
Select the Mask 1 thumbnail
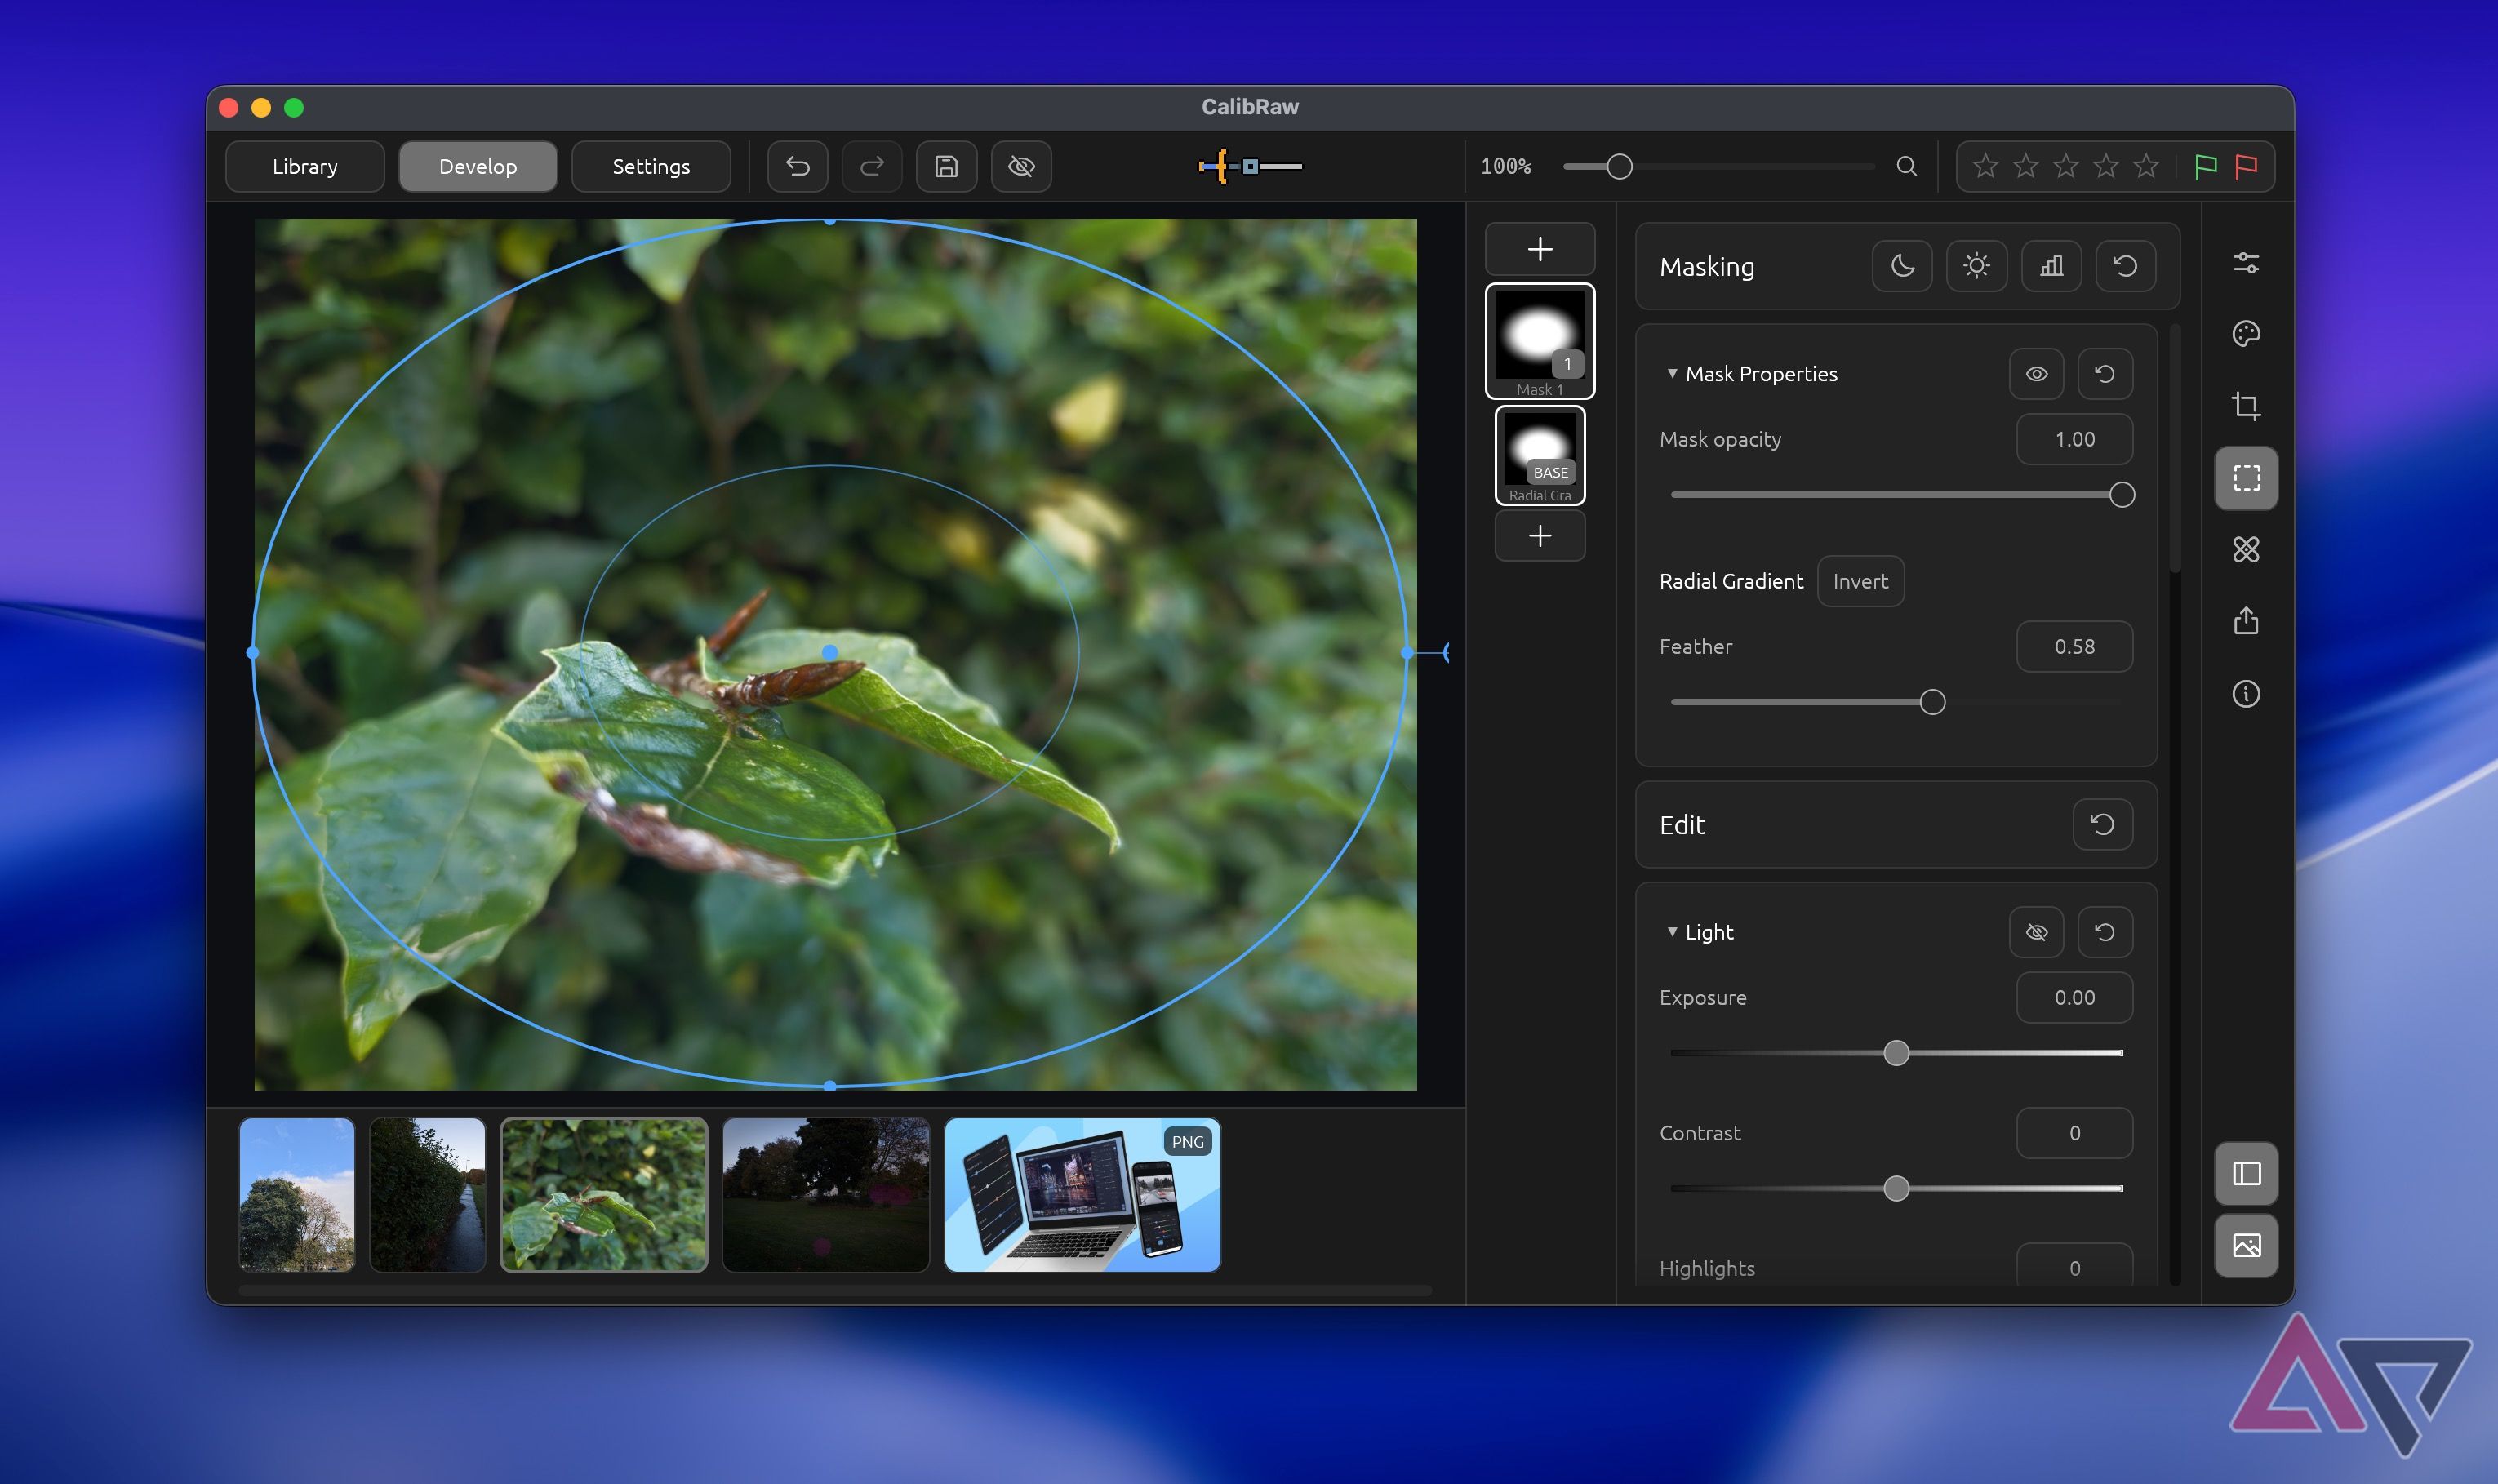coord(1540,341)
